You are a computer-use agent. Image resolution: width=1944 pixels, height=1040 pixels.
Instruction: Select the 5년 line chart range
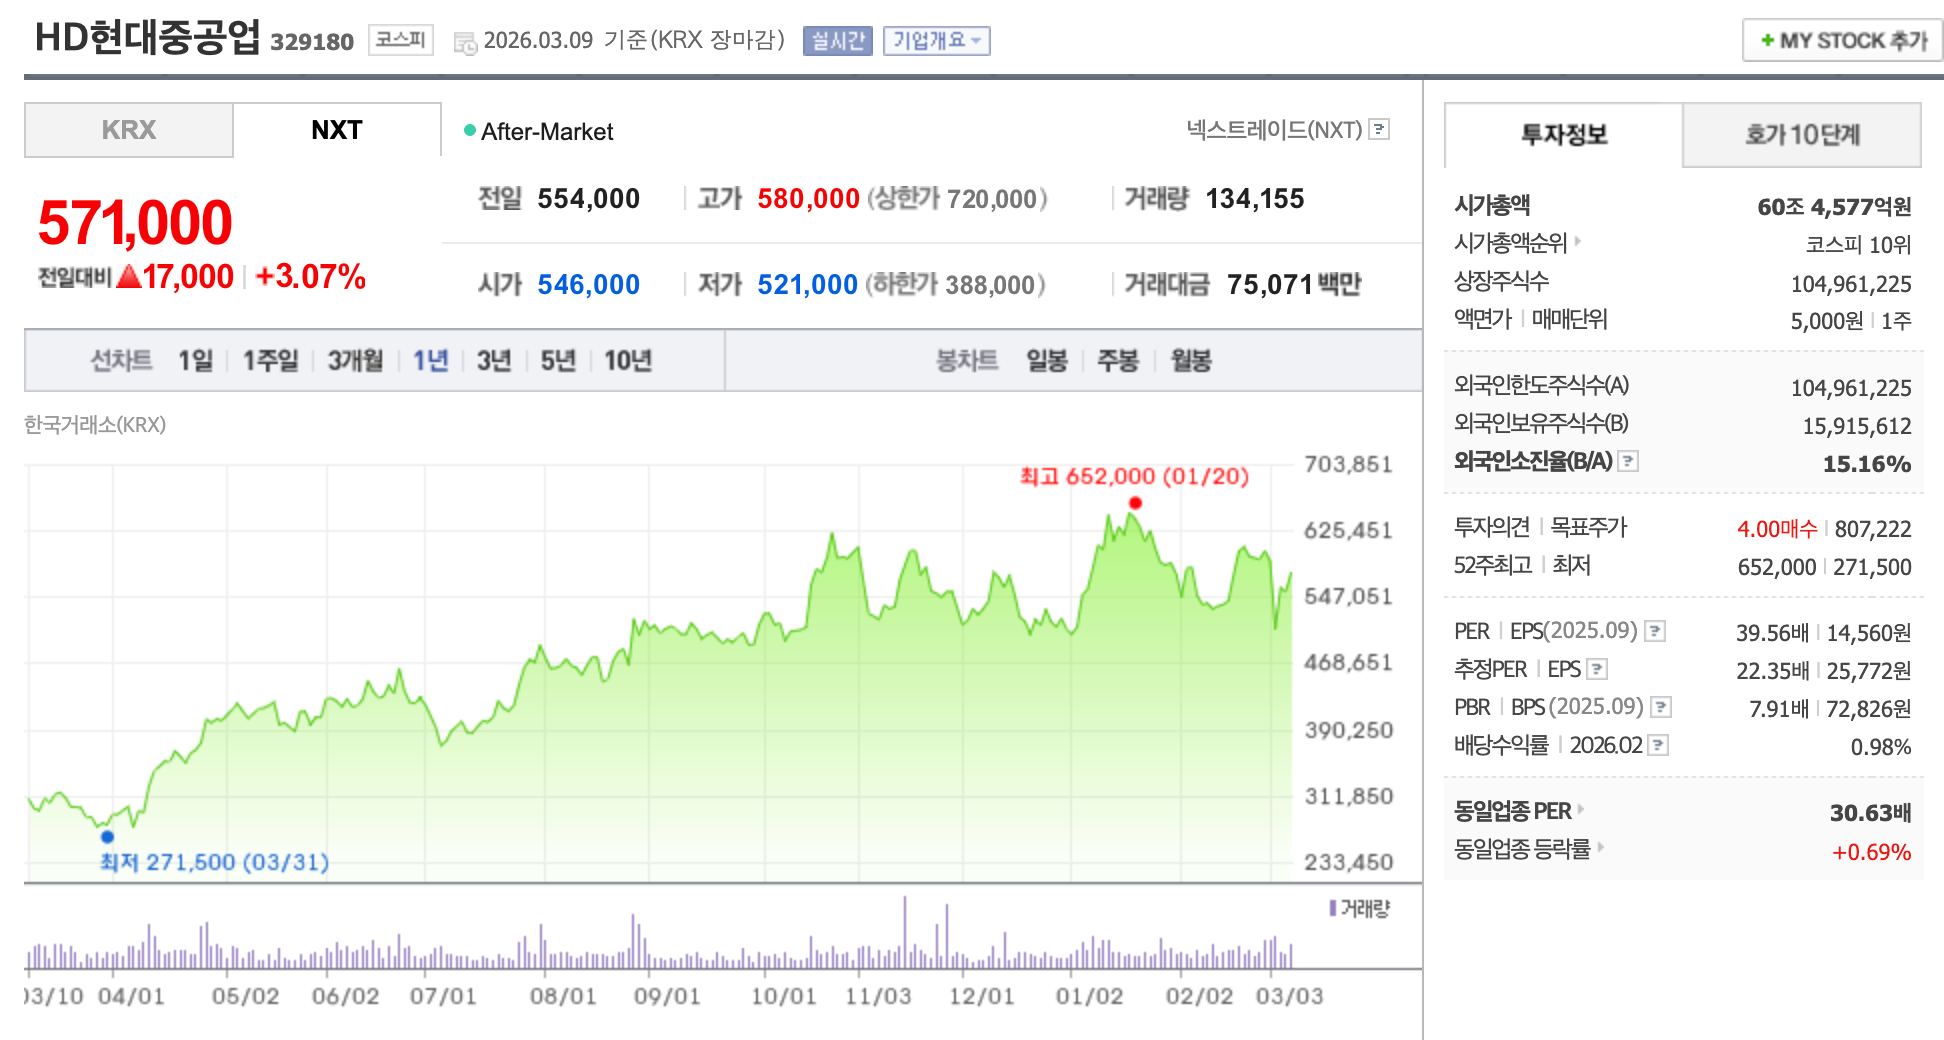coord(558,360)
